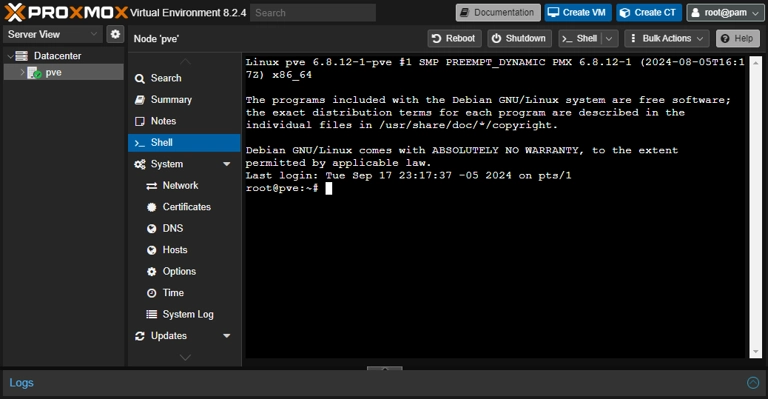Select DNS under System
The height and width of the screenshot is (399, 768).
(x=184, y=229)
